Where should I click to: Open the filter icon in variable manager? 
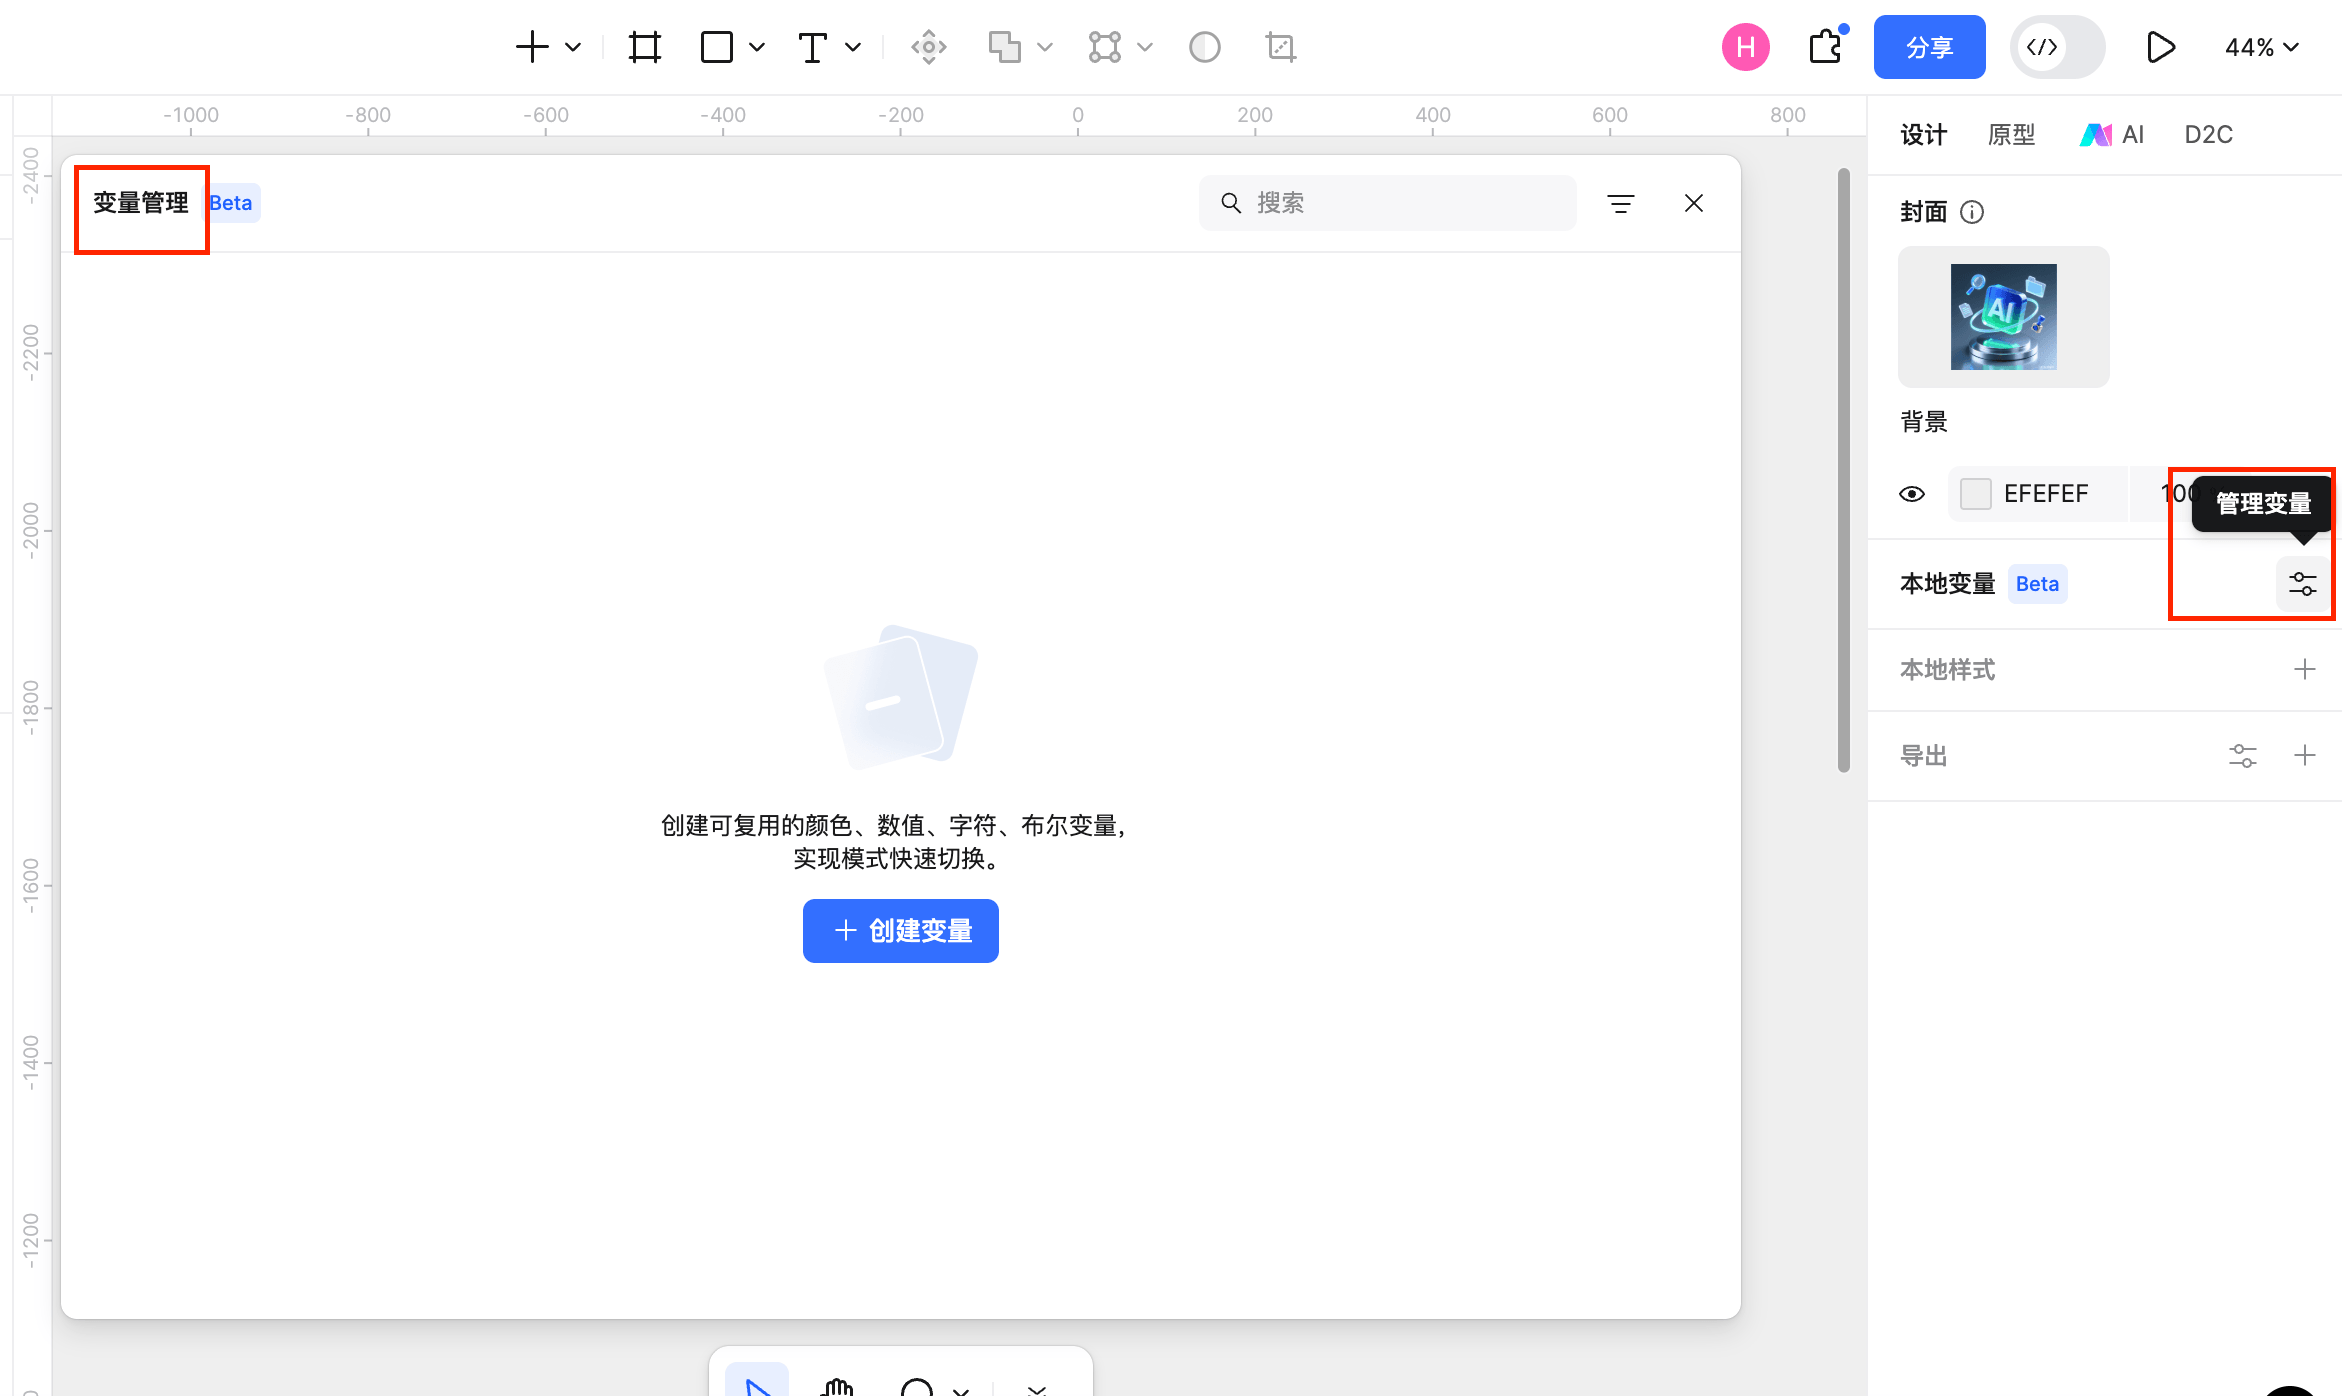click(1621, 202)
